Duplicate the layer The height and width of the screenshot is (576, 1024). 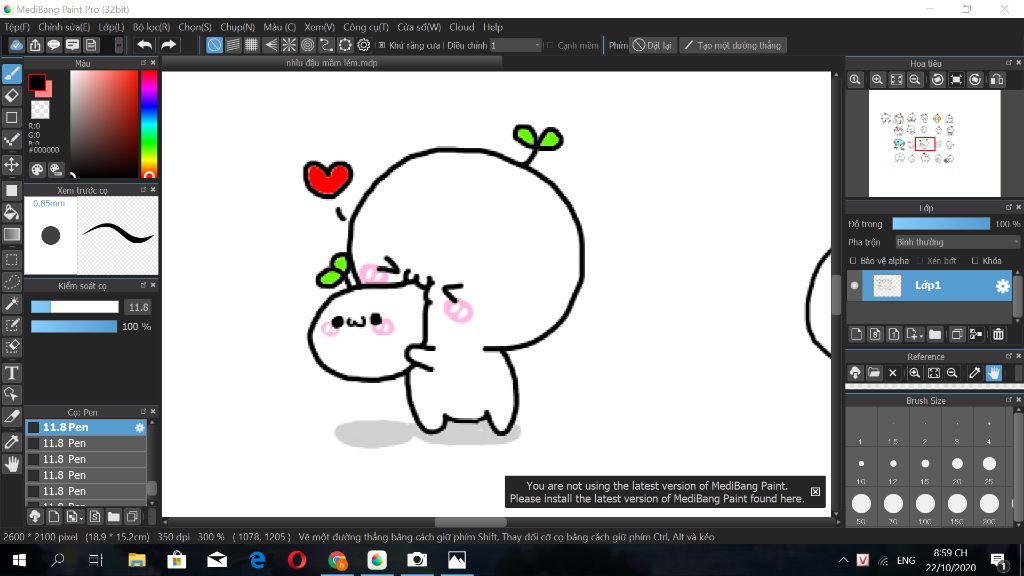pyautogui.click(x=957, y=334)
